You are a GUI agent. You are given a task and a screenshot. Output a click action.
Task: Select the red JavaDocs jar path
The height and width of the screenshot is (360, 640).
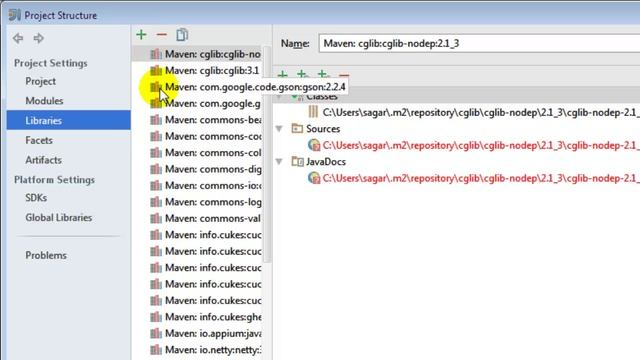[x=481, y=178]
